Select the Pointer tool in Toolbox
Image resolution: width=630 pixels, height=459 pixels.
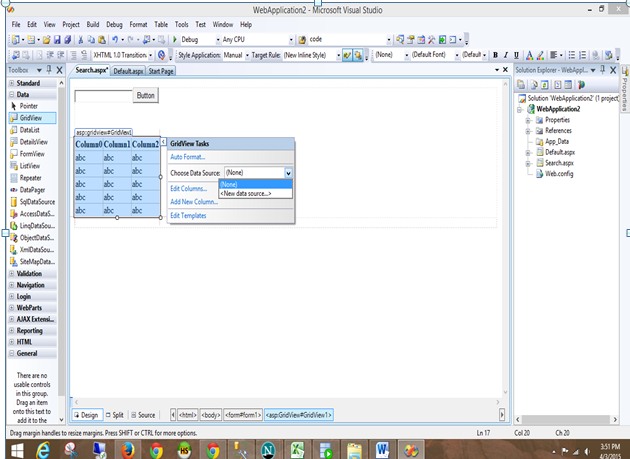point(28,106)
